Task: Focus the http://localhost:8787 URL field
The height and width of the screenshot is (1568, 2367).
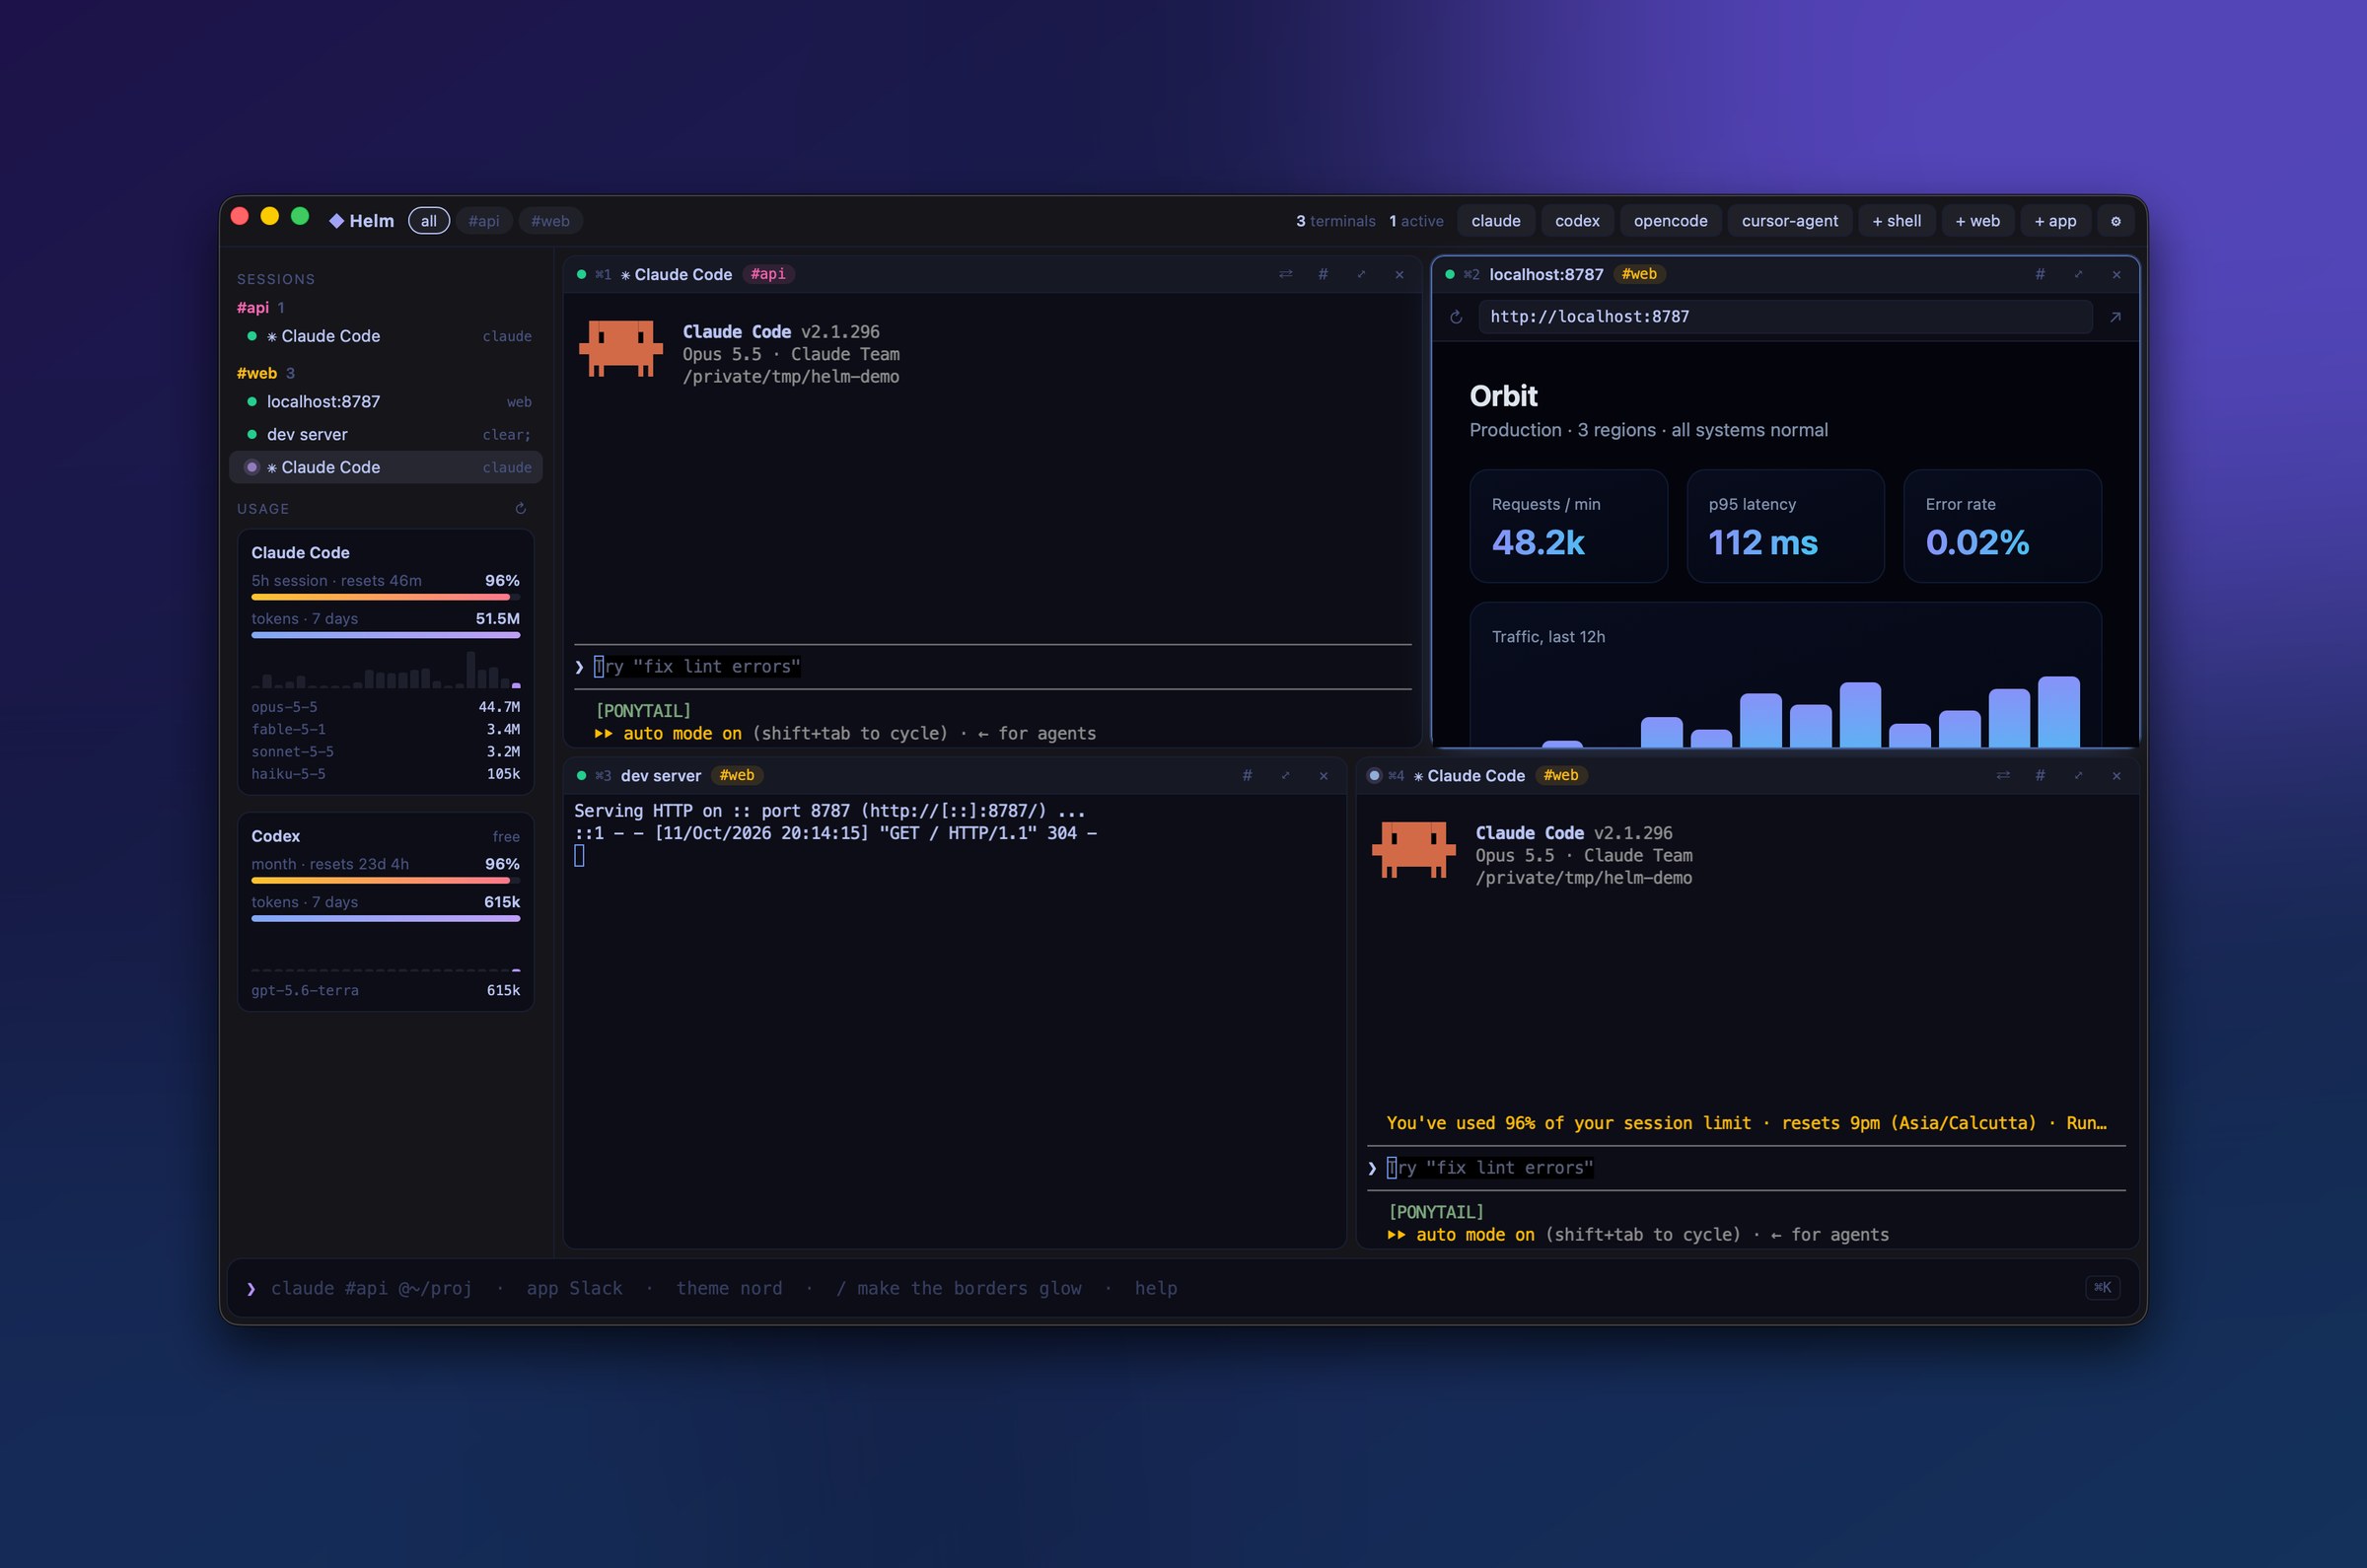Action: coord(1785,317)
